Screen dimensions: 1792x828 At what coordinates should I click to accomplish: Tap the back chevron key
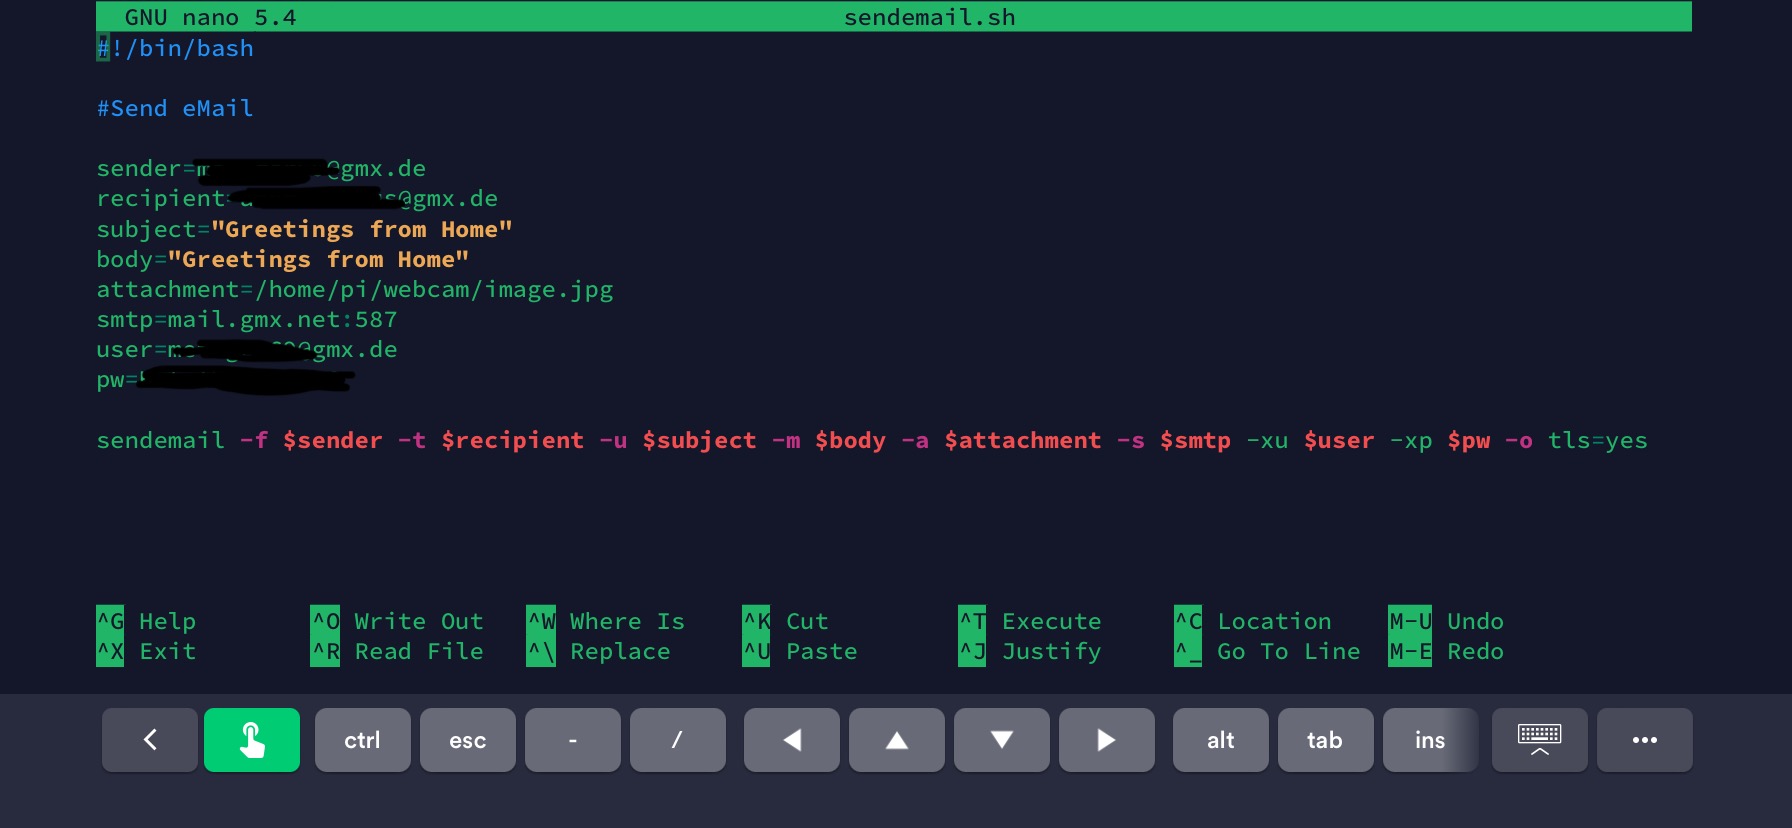pos(150,740)
